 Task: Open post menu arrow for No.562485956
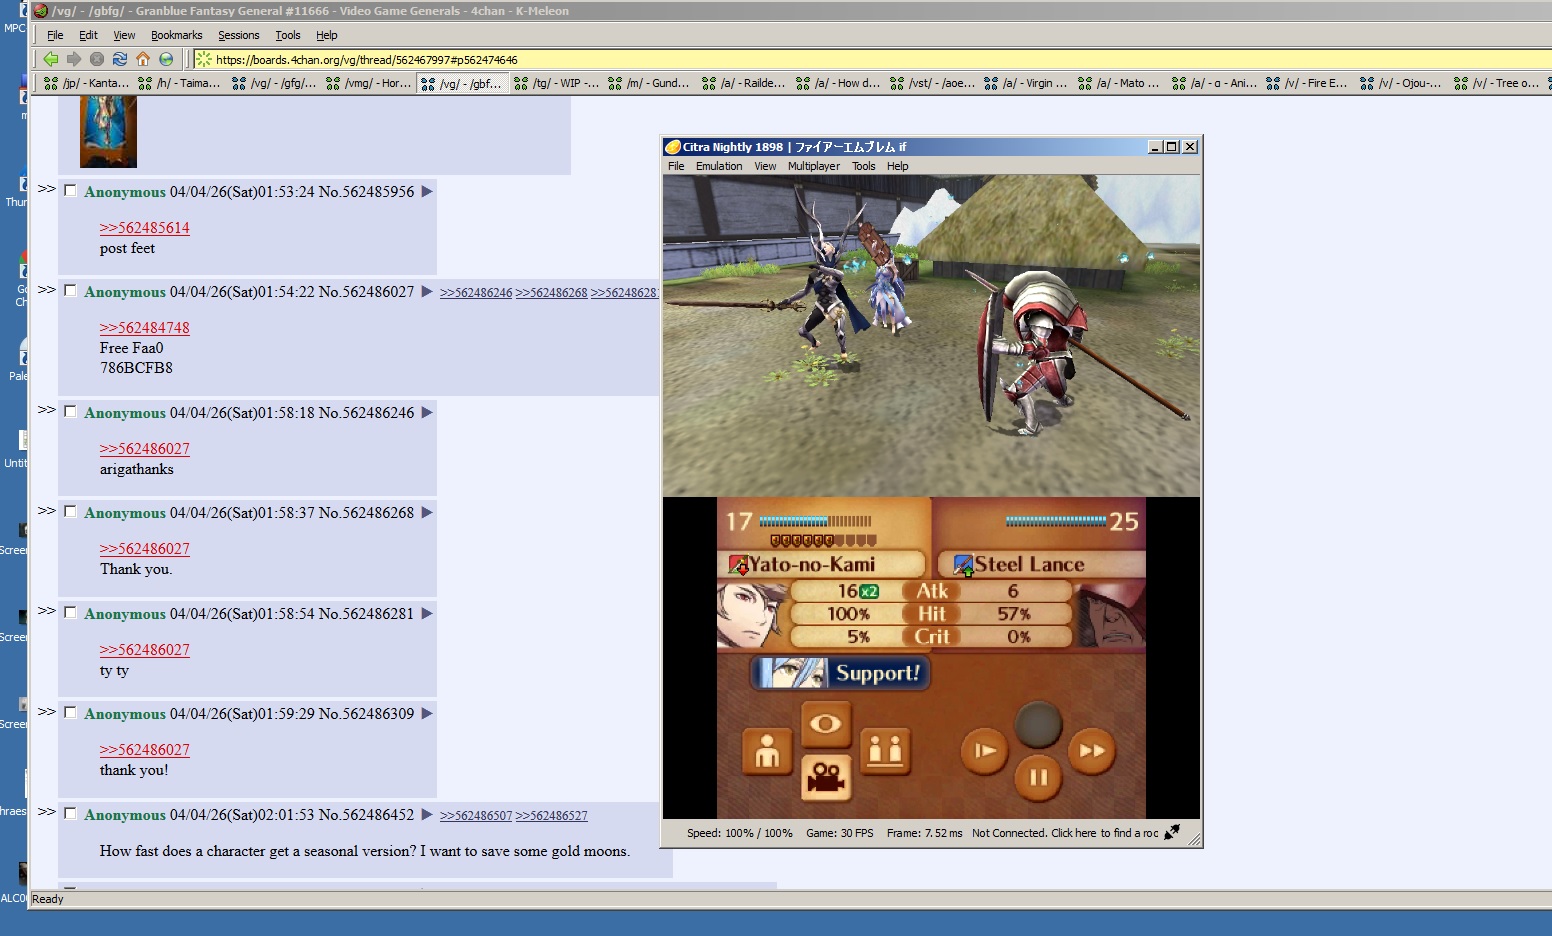pos(427,192)
